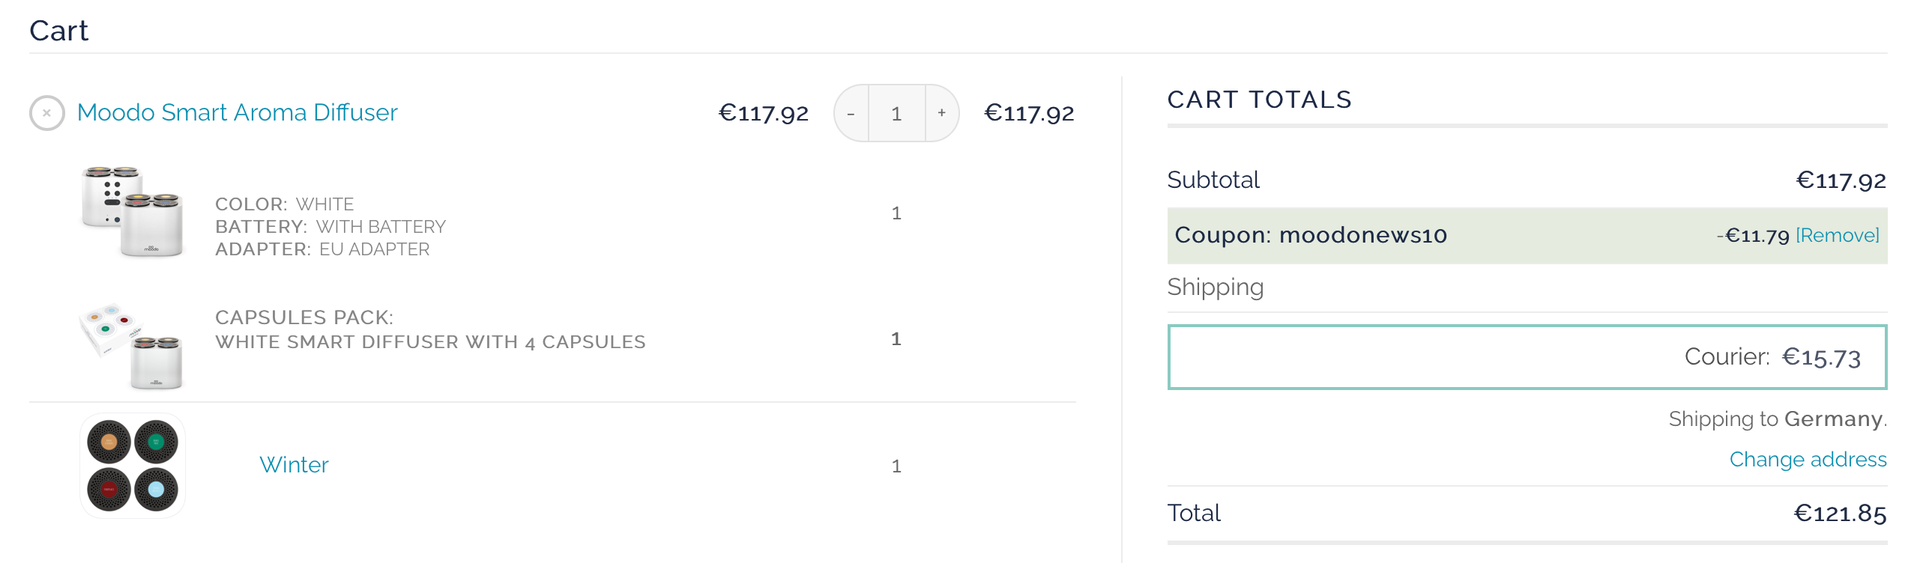Click the capsules pack thumbnail image
This screenshot has width=1920, height=563.
[x=132, y=344]
